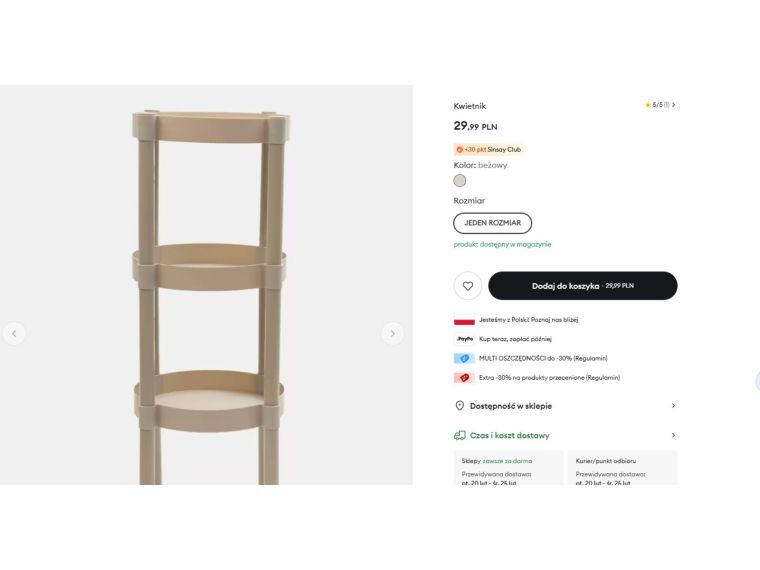Click the location pin icon
760x570 pixels.
(460, 406)
